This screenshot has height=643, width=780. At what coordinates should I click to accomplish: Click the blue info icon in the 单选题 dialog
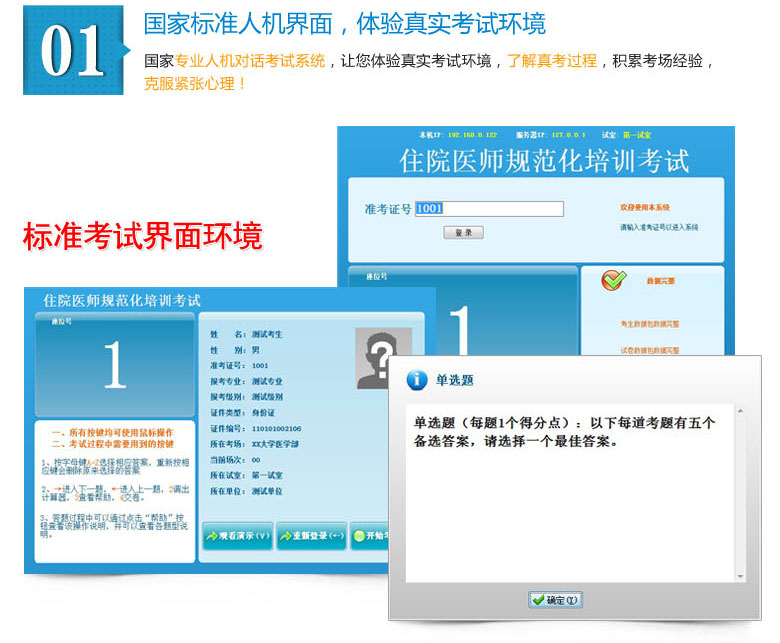click(x=416, y=380)
